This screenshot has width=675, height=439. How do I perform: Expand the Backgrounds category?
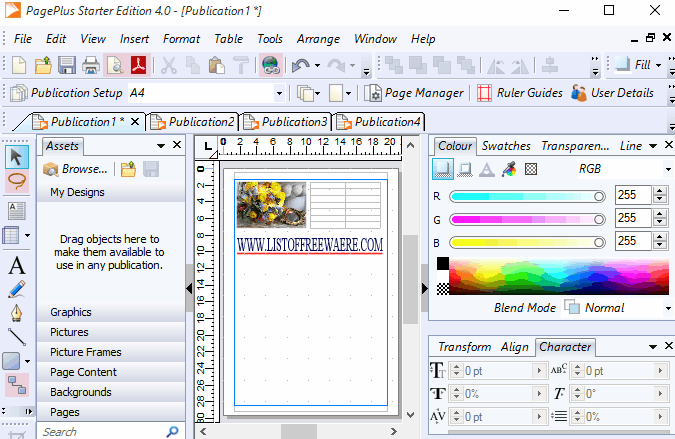point(111,393)
